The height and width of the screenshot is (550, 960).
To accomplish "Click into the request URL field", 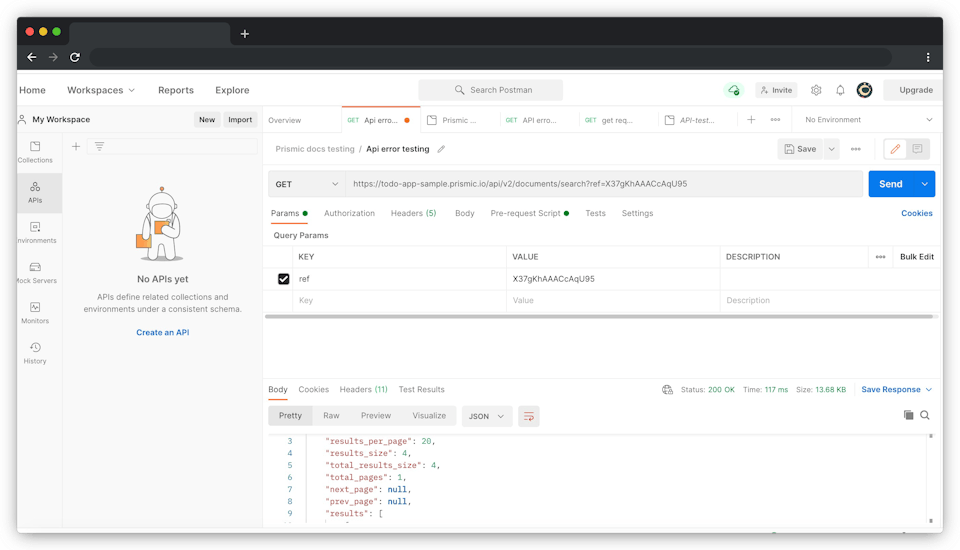I will [x=604, y=184].
